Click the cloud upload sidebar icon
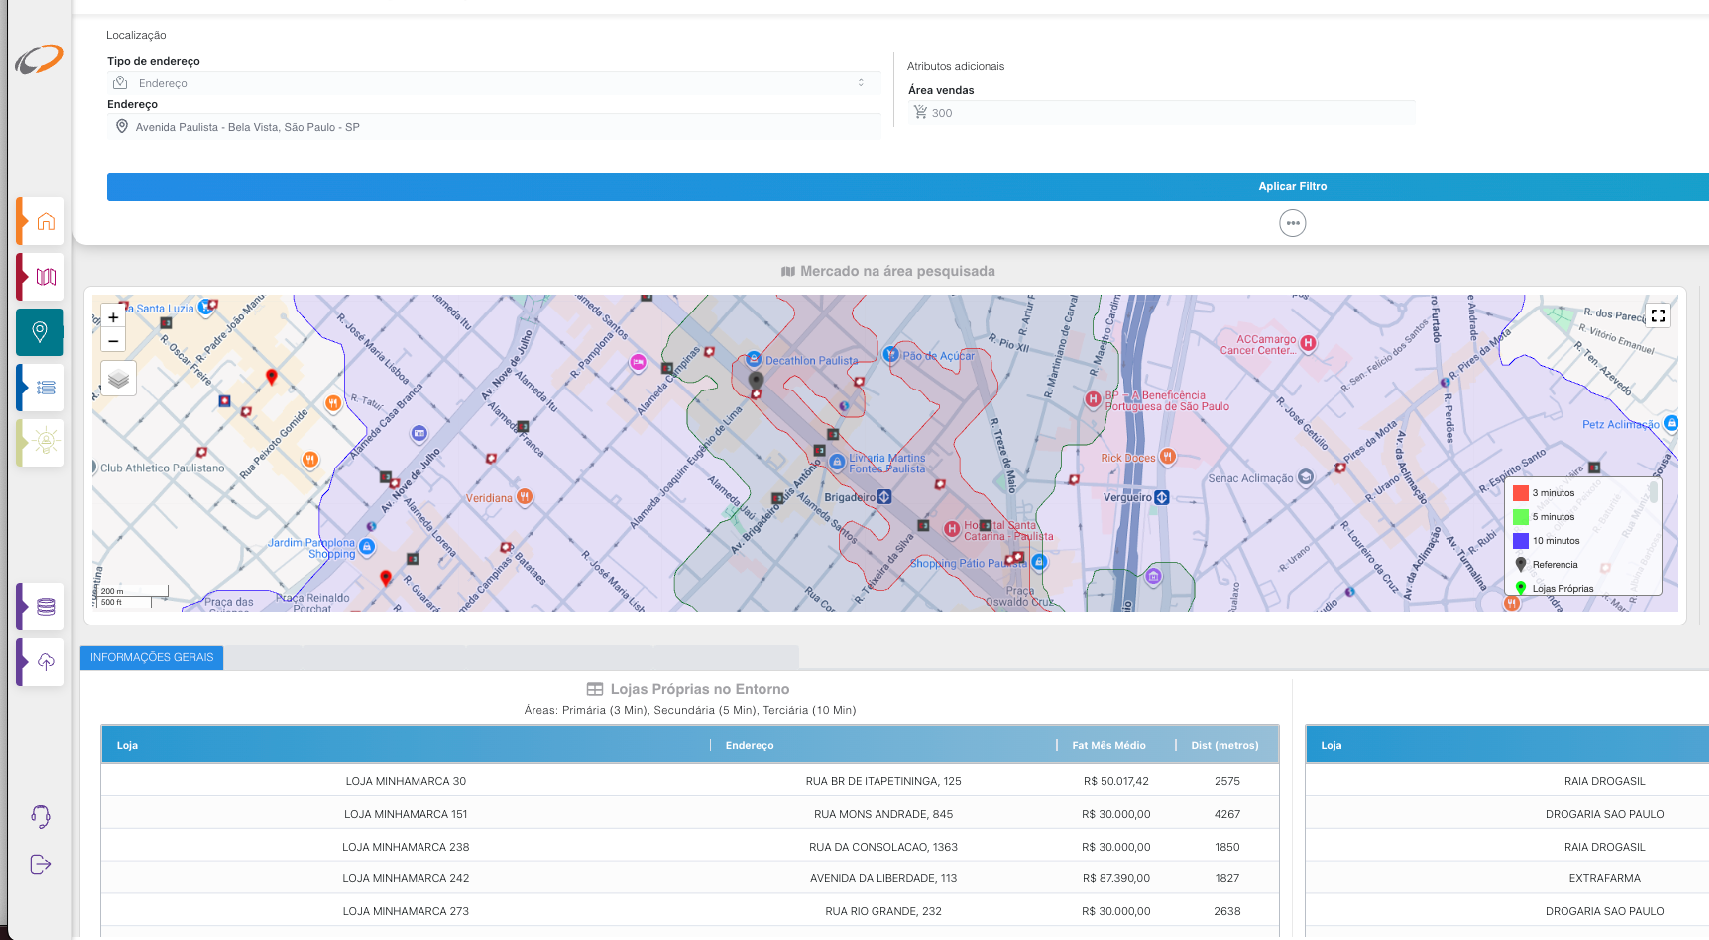Image resolution: width=1709 pixels, height=940 pixels. (46, 662)
